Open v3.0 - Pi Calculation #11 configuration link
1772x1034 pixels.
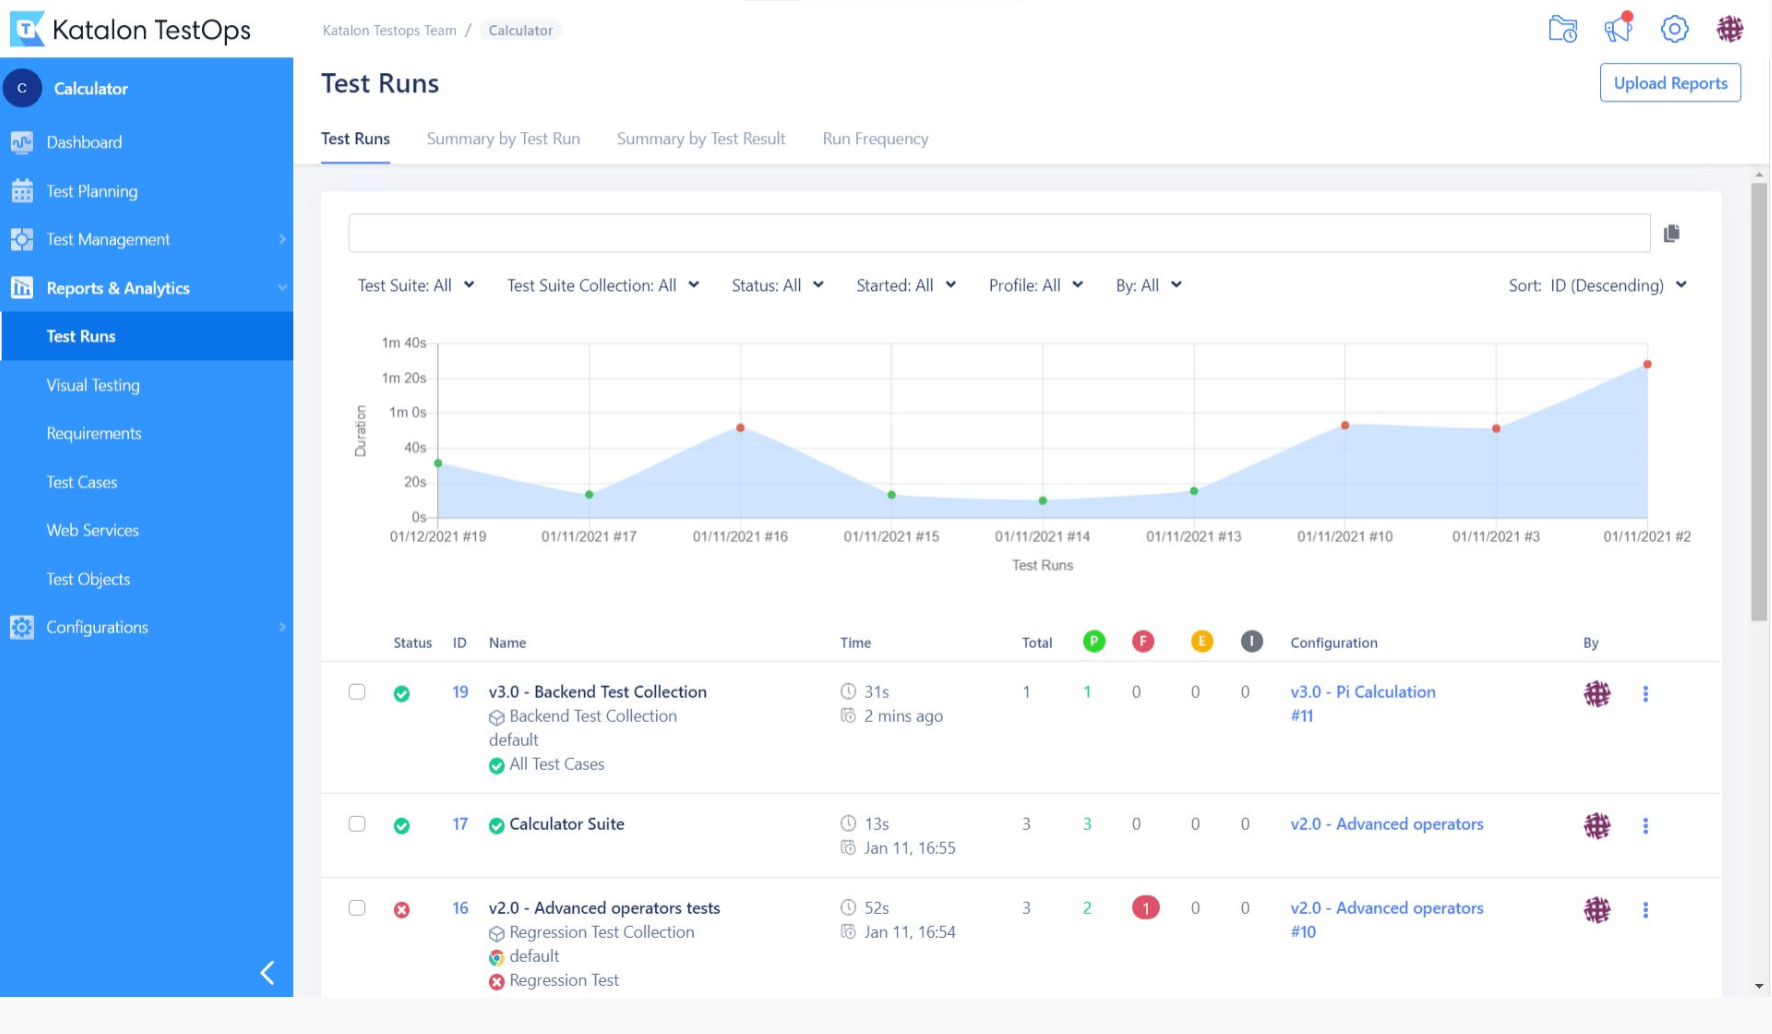pos(1362,703)
